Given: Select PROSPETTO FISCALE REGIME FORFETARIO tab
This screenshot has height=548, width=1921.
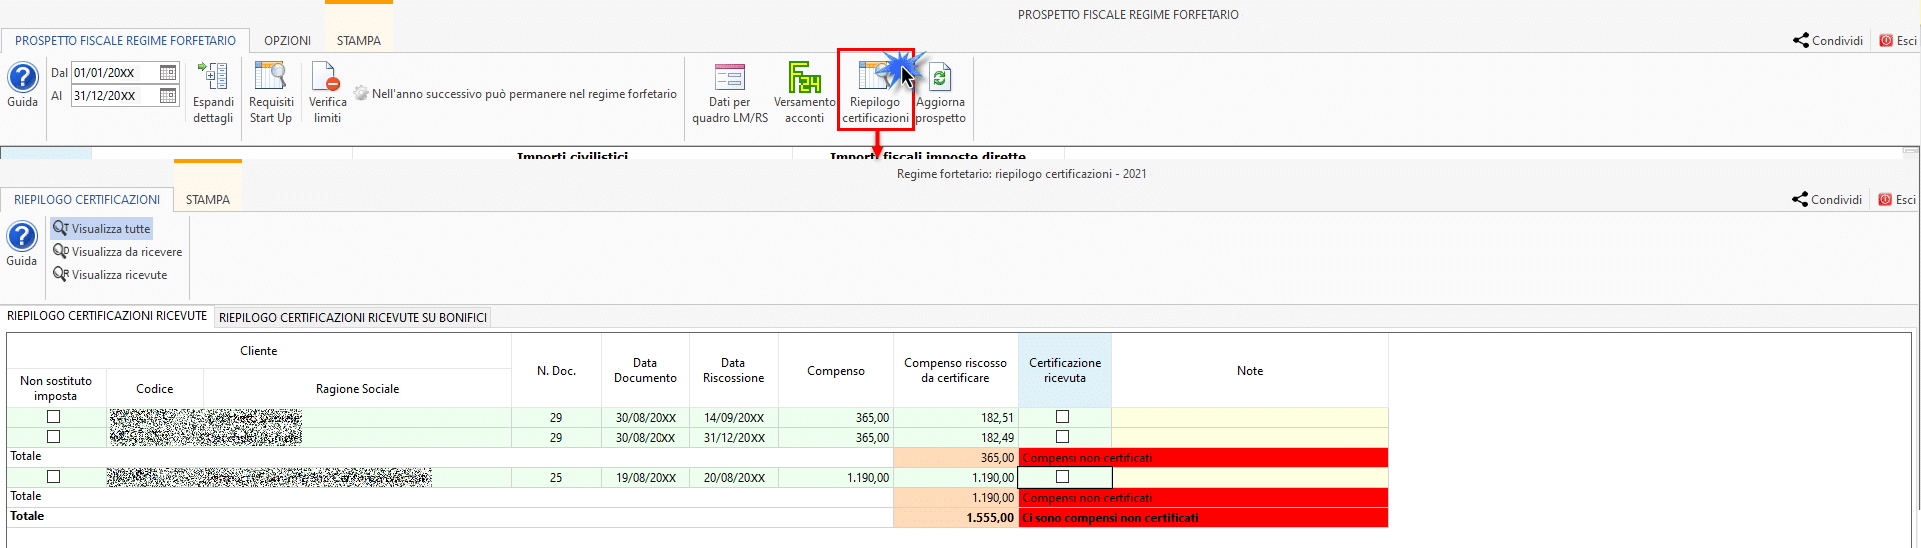Looking at the screenshot, I should [125, 41].
